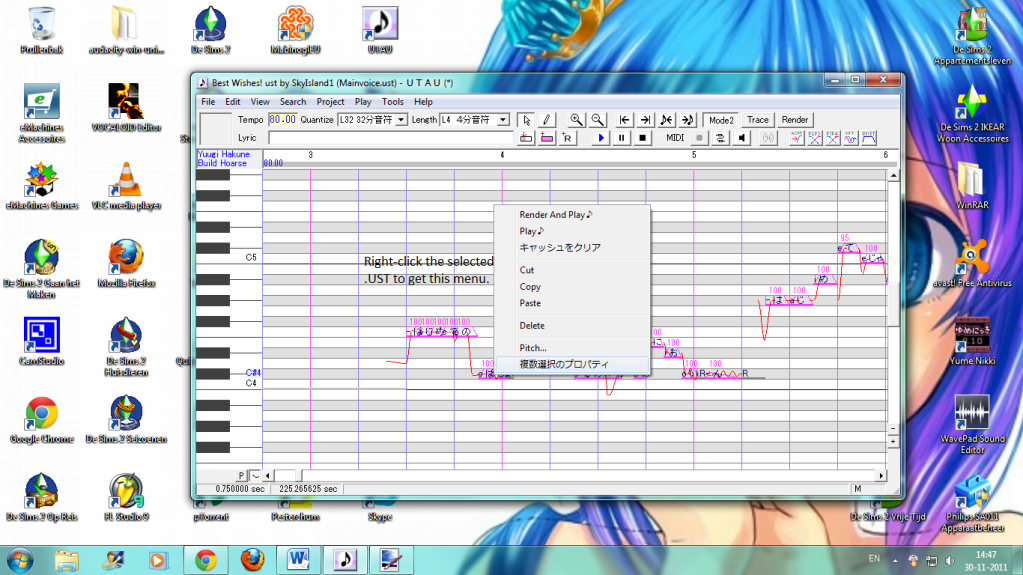Select the arrow selection tool
The width and height of the screenshot is (1023, 575).
(x=528, y=120)
